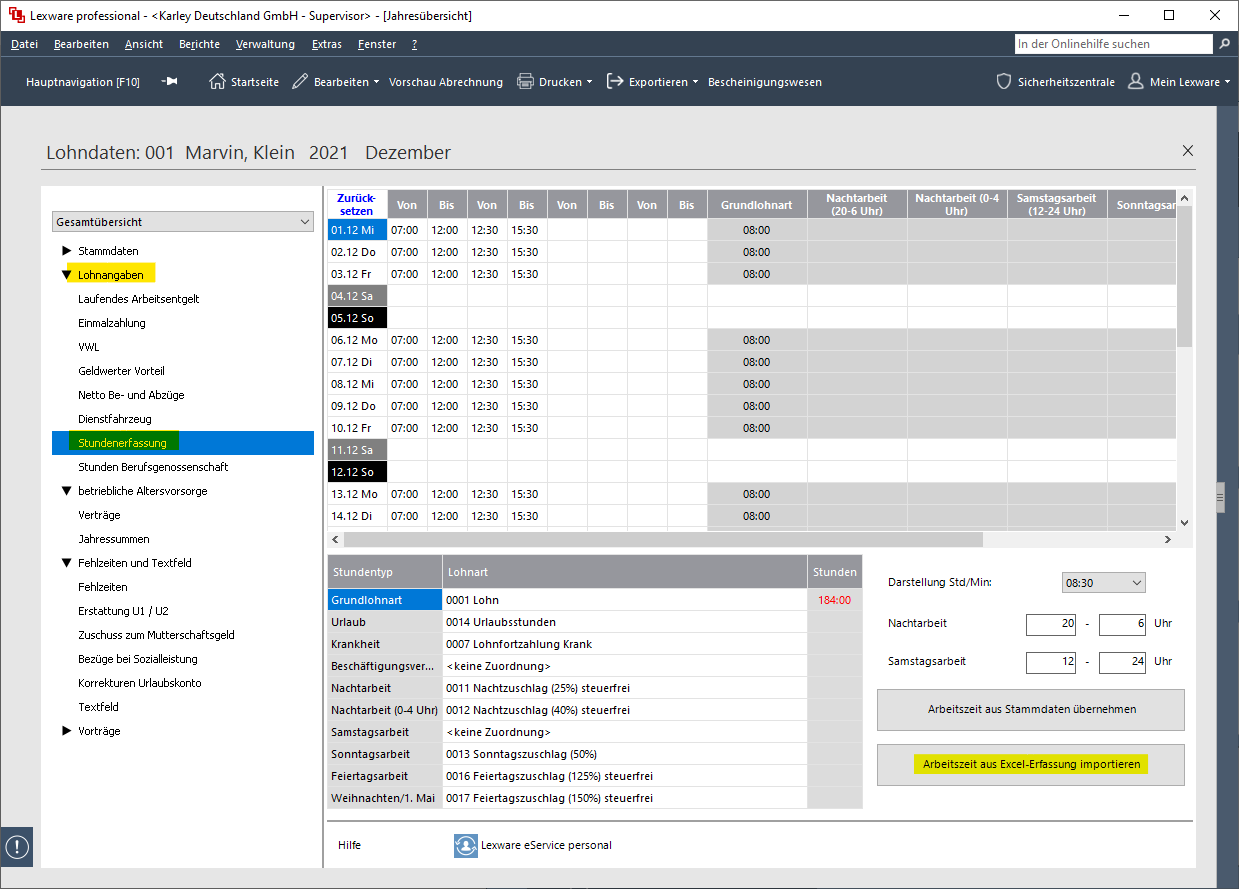Screen dimensions: 1239x889
Task: Click the Exportieren arrow icon
Action: click(615, 82)
